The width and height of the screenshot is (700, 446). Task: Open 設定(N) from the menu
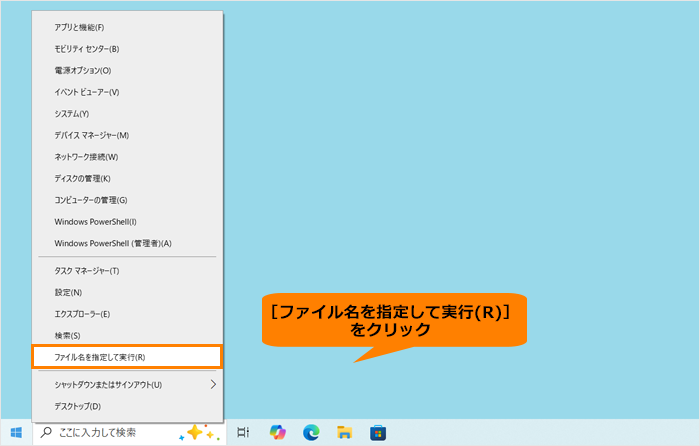tap(127, 292)
